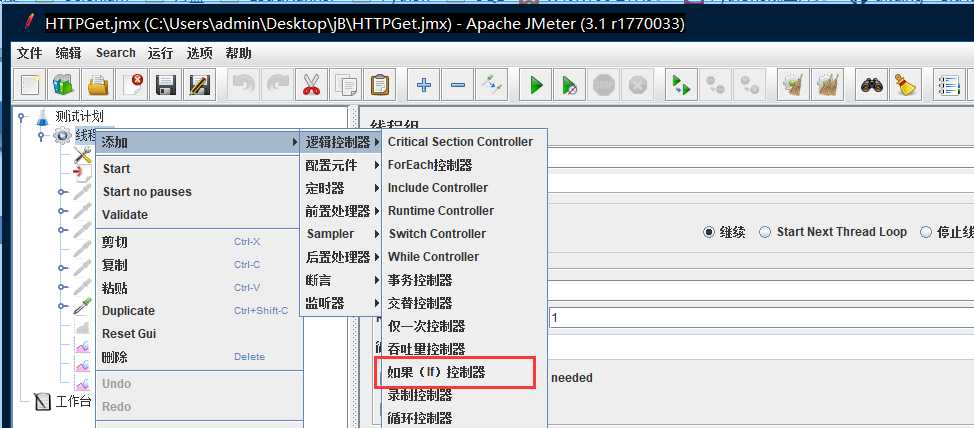Add an Include Controller
Image resolution: width=974 pixels, height=428 pixels.
click(464, 188)
